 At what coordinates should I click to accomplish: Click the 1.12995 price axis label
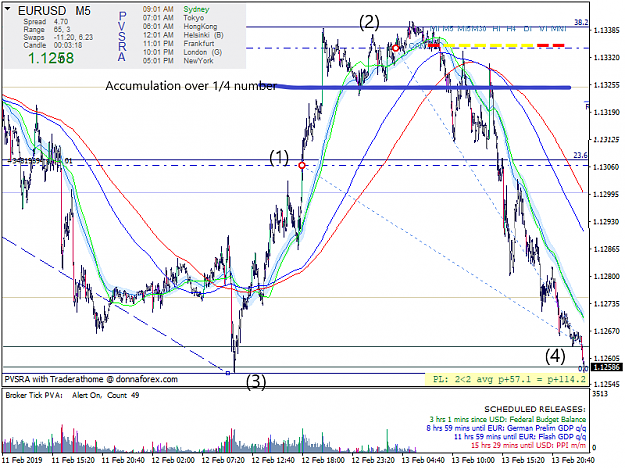pyautogui.click(x=607, y=194)
